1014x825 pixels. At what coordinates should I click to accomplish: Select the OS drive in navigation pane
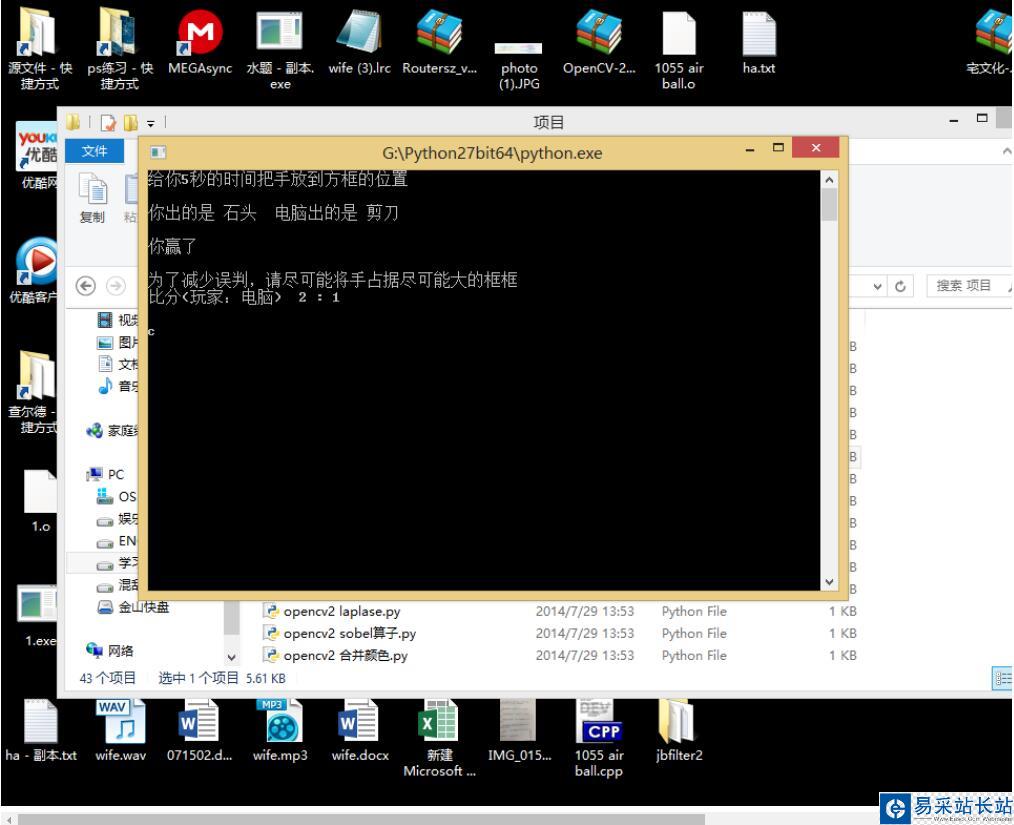click(x=117, y=497)
